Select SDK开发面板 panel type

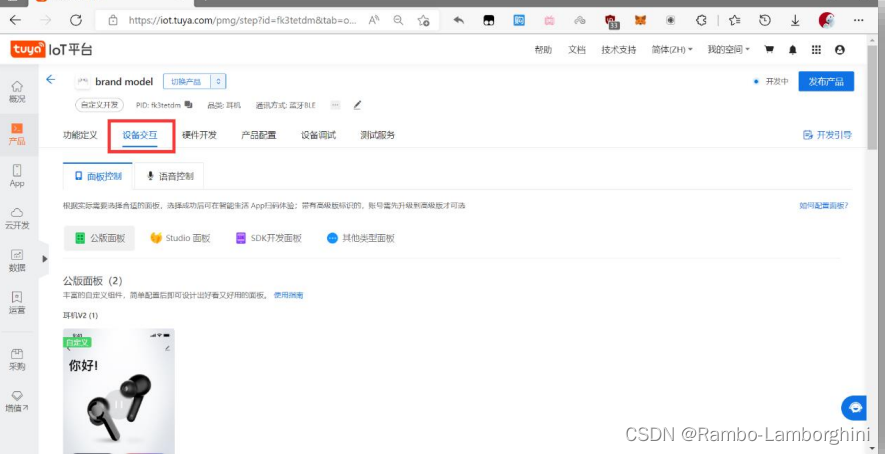point(269,238)
